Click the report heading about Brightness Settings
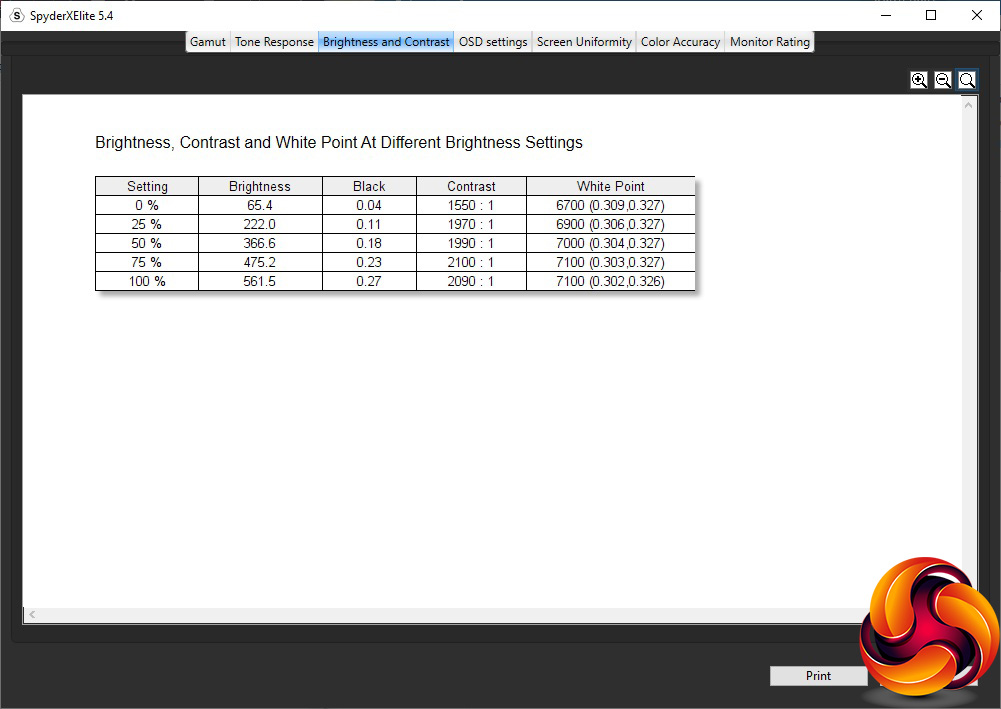The height and width of the screenshot is (709, 1001). [x=339, y=142]
